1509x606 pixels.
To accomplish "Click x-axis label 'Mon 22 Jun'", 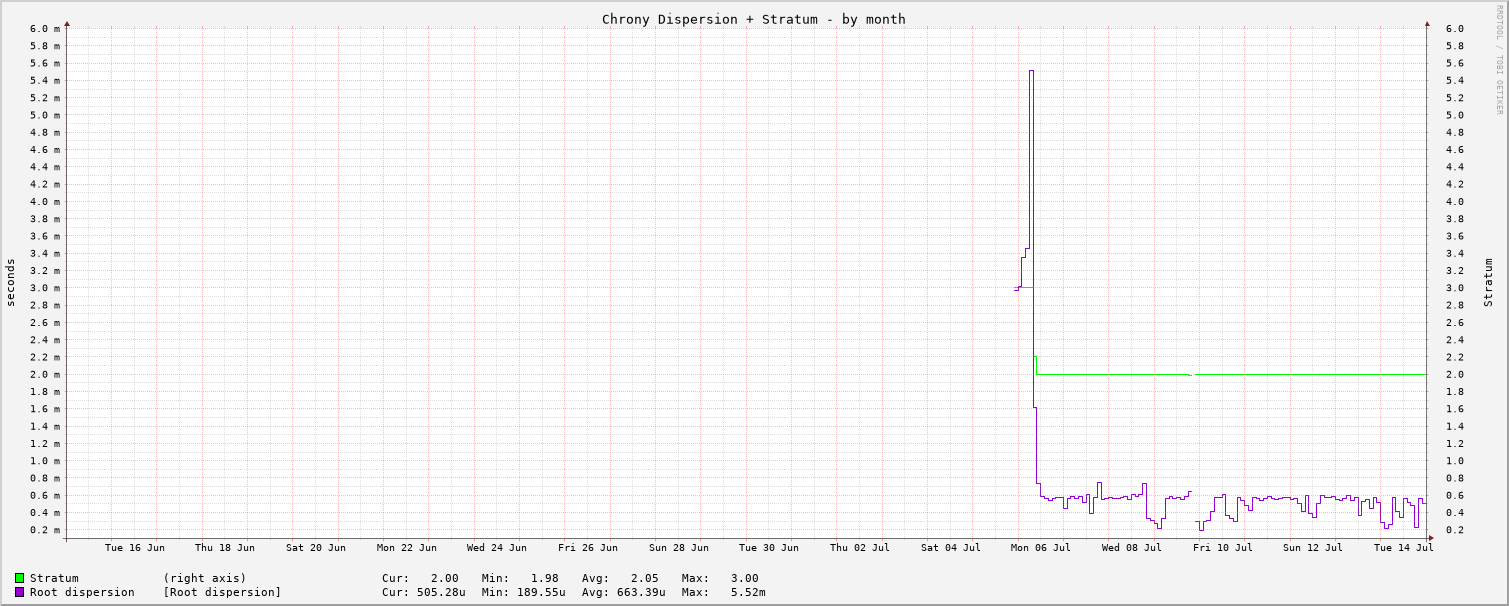I will [x=407, y=547].
